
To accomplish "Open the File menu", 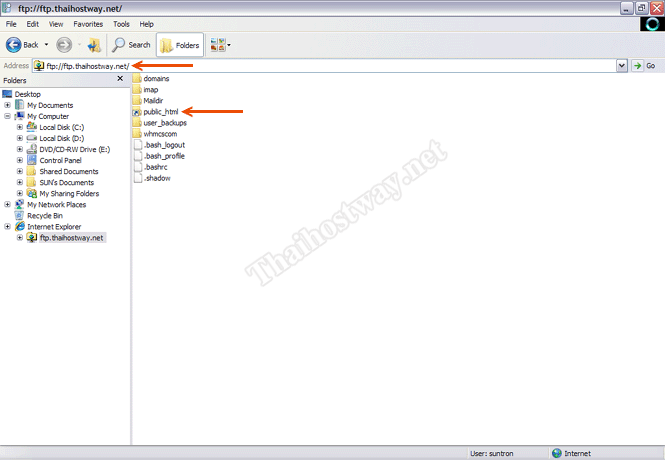I will [x=11, y=24].
